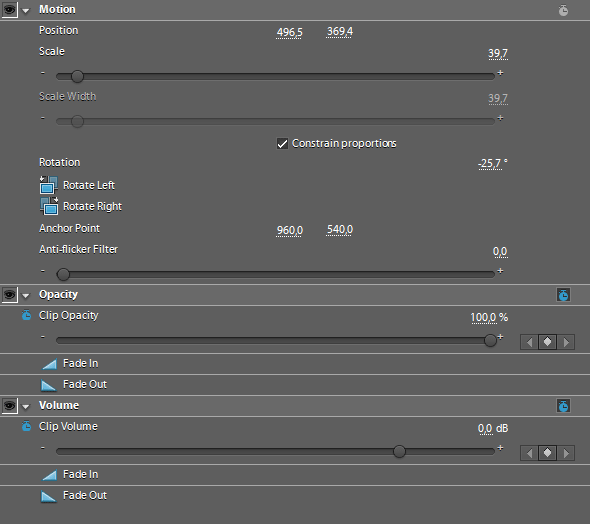Collapse the Opacity section
This screenshot has width=590, height=524.
click(x=26, y=296)
